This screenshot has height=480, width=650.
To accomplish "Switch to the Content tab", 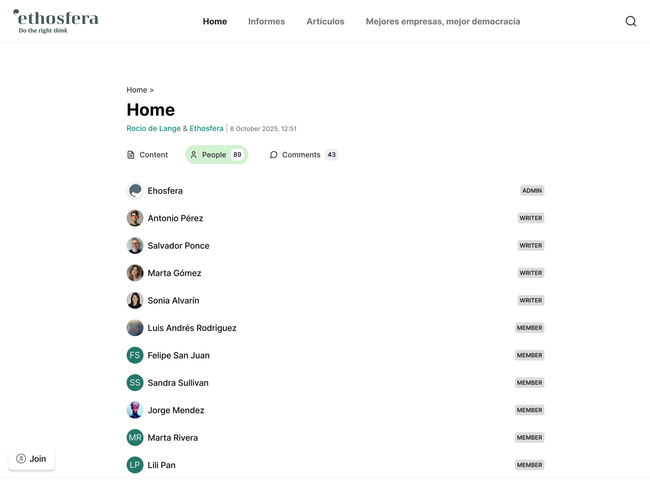I will pos(147,155).
